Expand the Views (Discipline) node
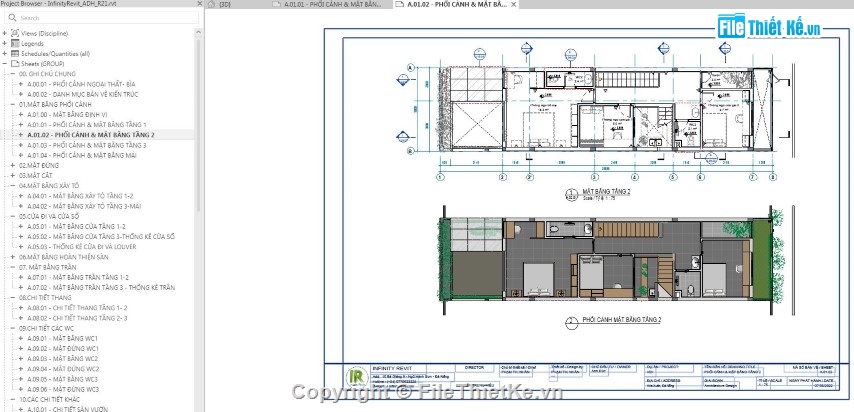This screenshot has height=412, width=854. [x=5, y=33]
